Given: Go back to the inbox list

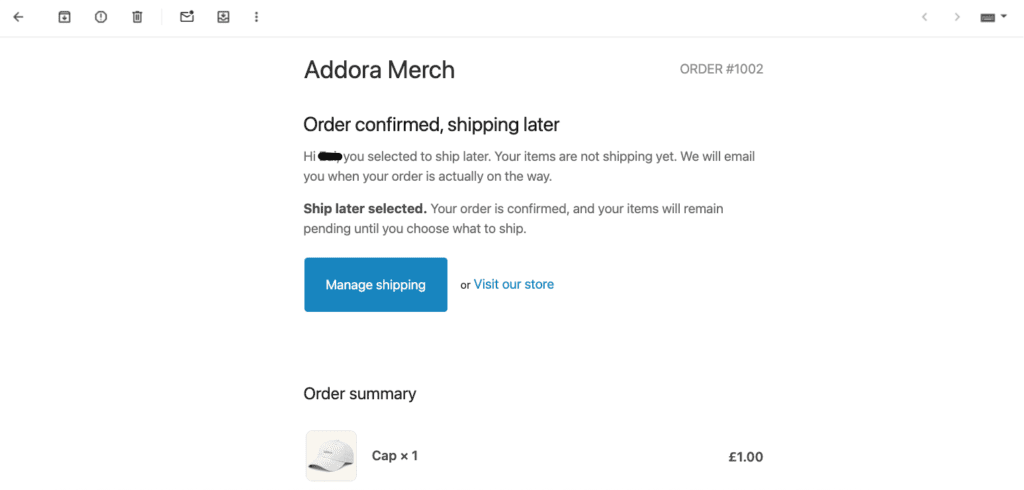Looking at the screenshot, I should [x=18, y=17].
